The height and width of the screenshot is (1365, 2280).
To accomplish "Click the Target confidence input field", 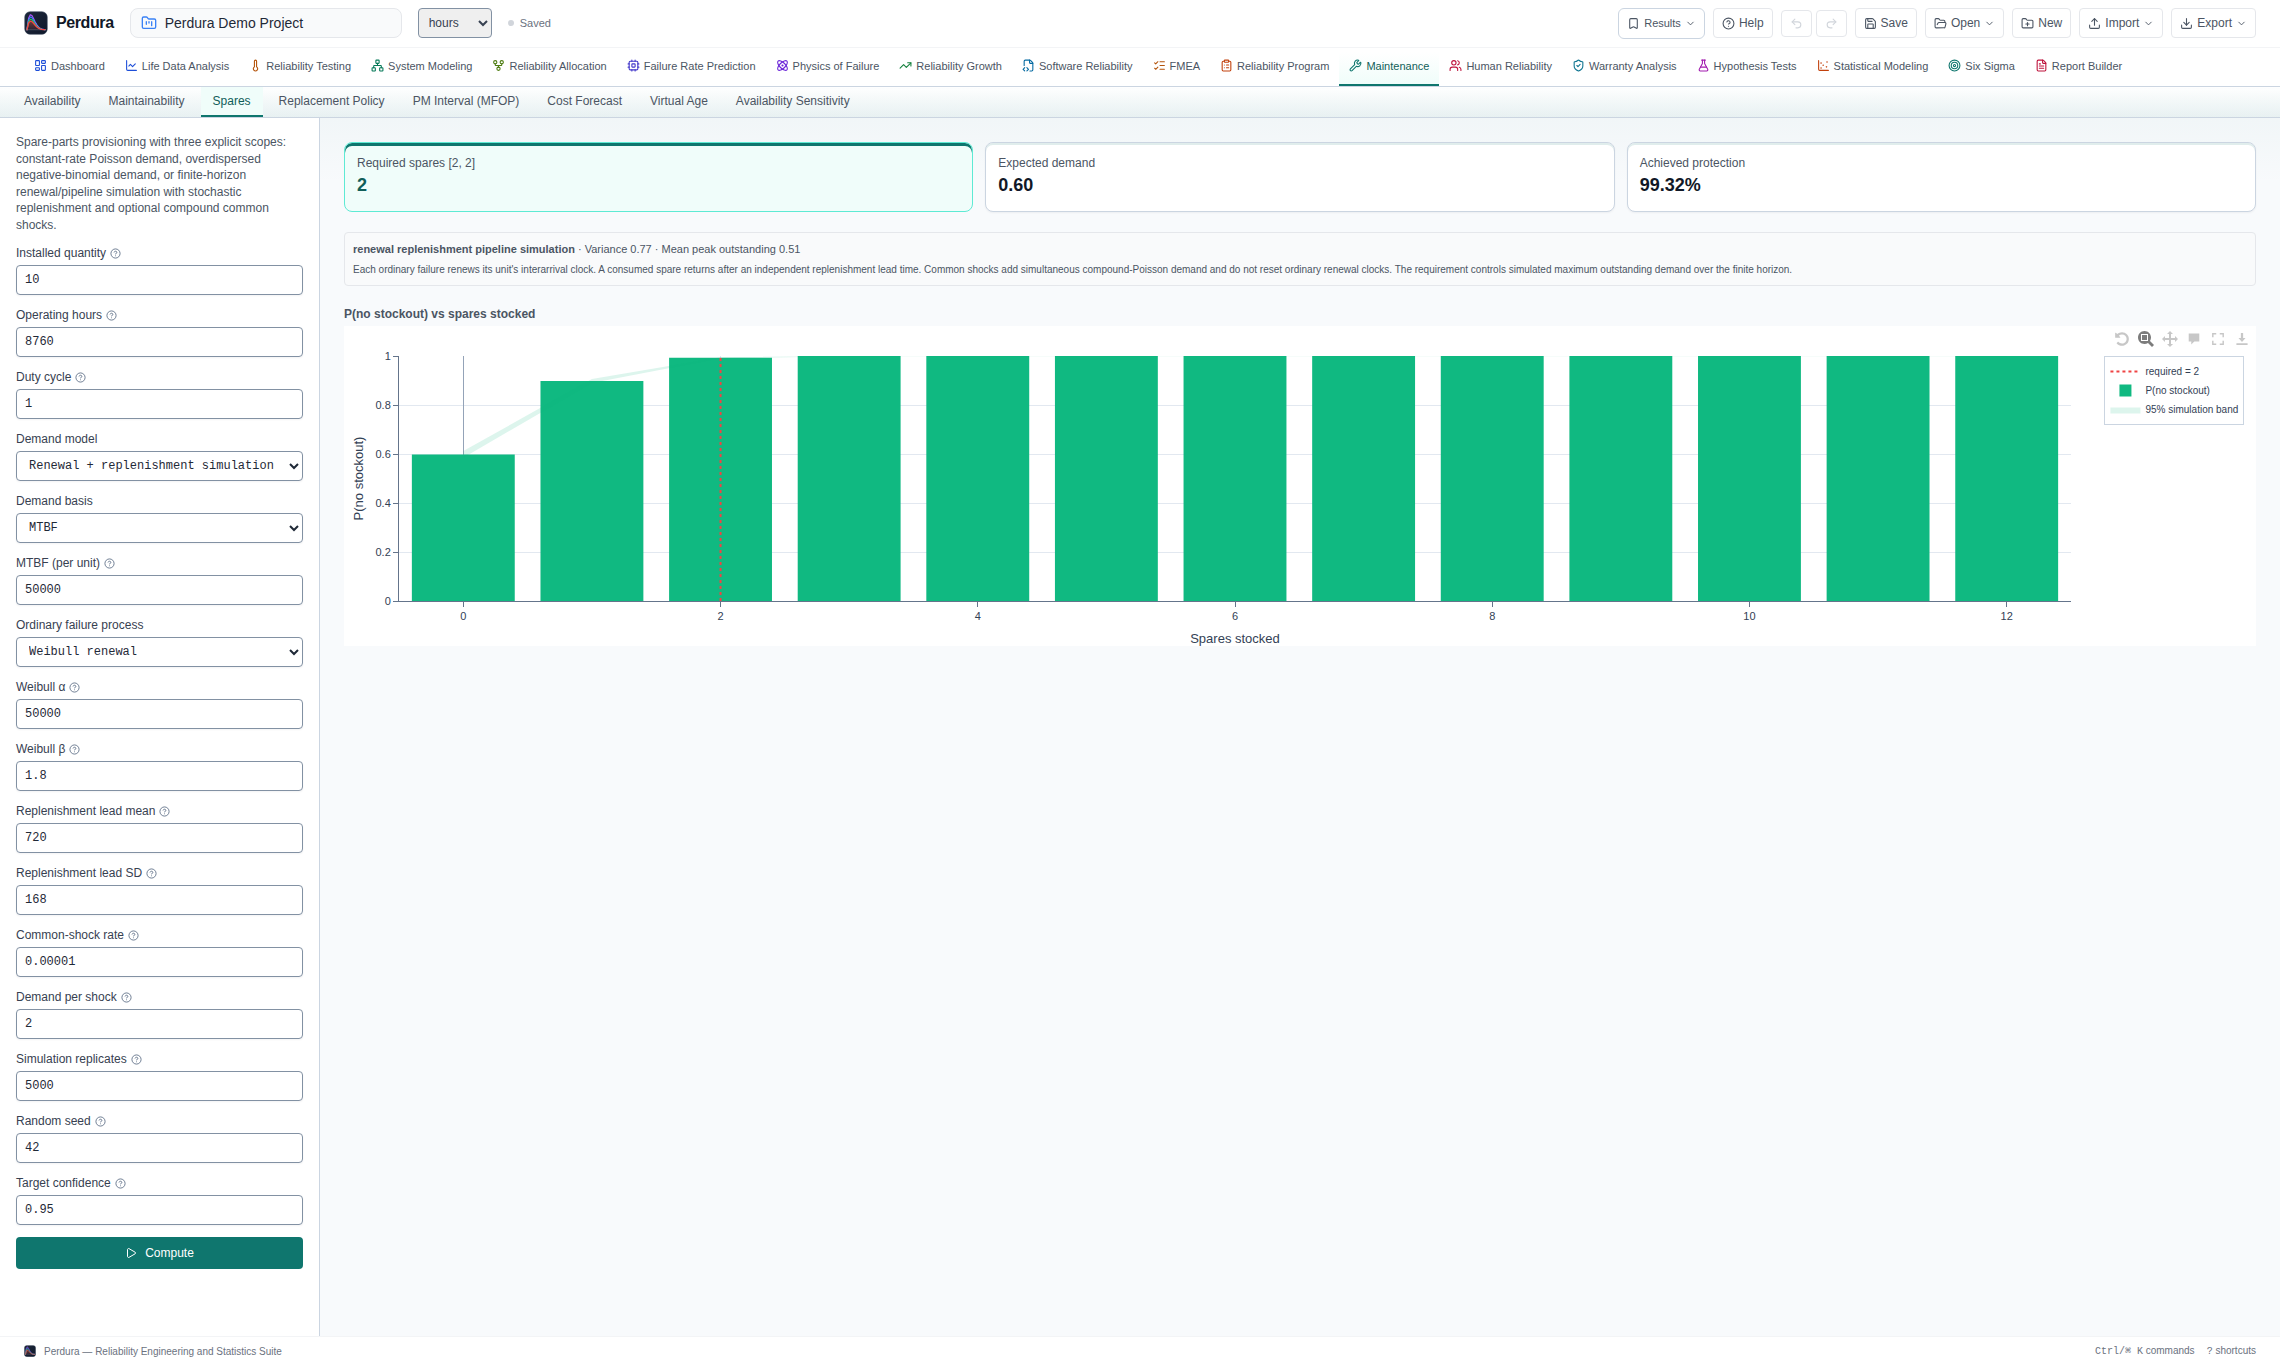I will click(x=159, y=1210).
